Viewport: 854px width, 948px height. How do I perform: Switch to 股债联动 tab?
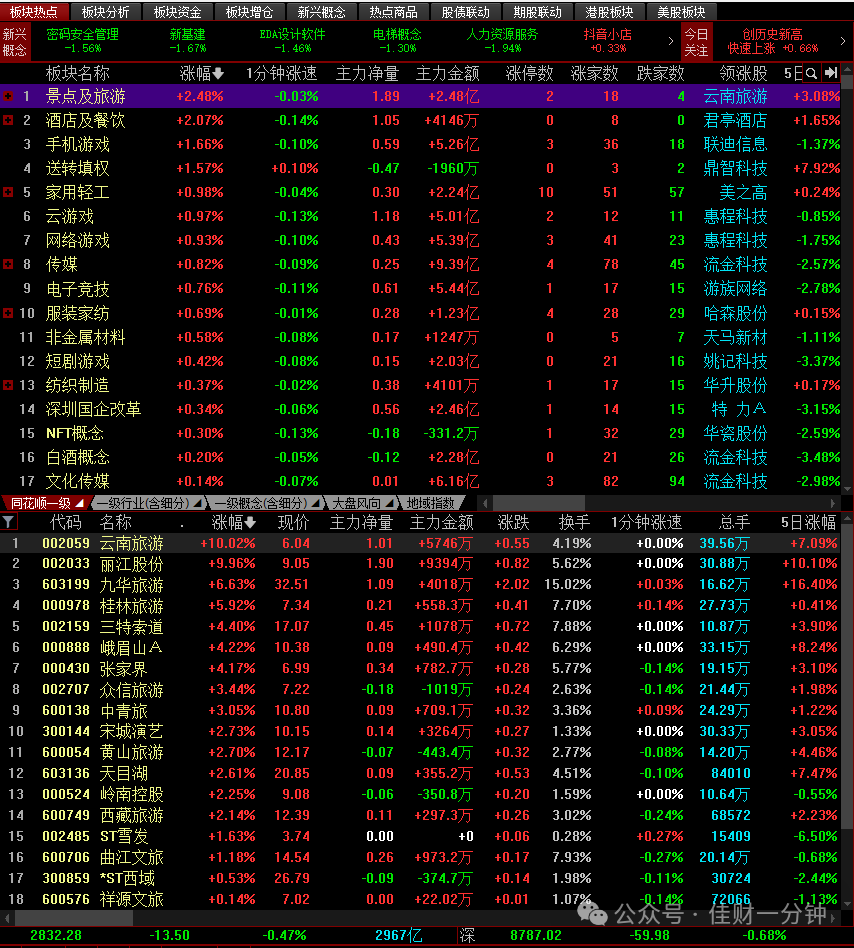tap(465, 11)
